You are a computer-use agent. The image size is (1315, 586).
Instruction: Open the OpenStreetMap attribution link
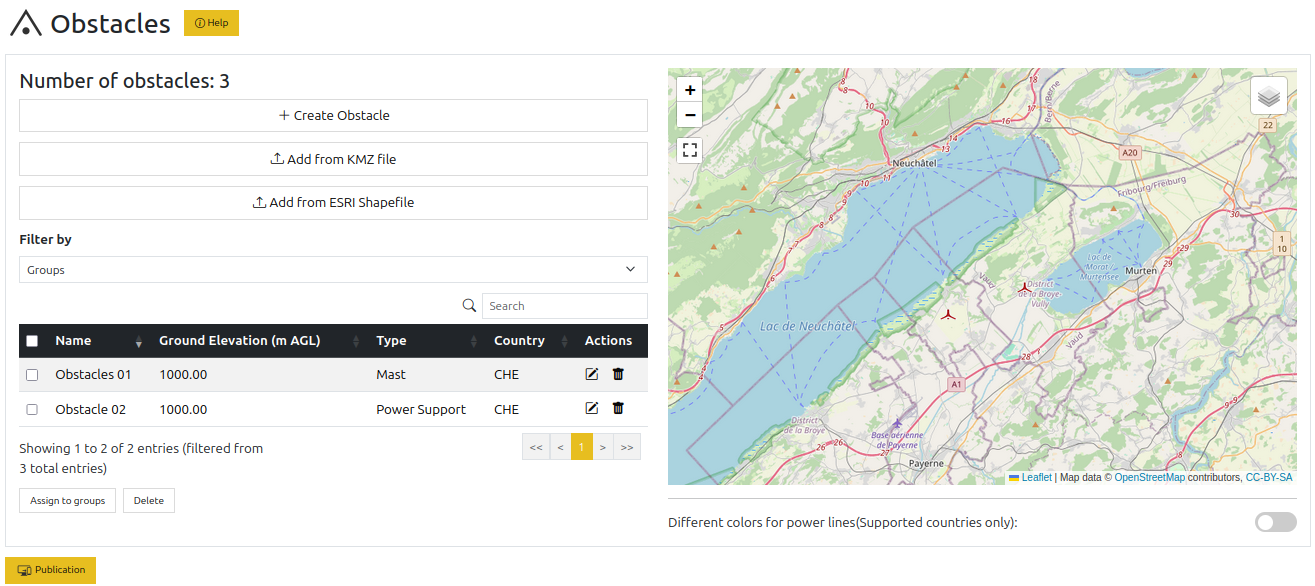click(x=1150, y=478)
